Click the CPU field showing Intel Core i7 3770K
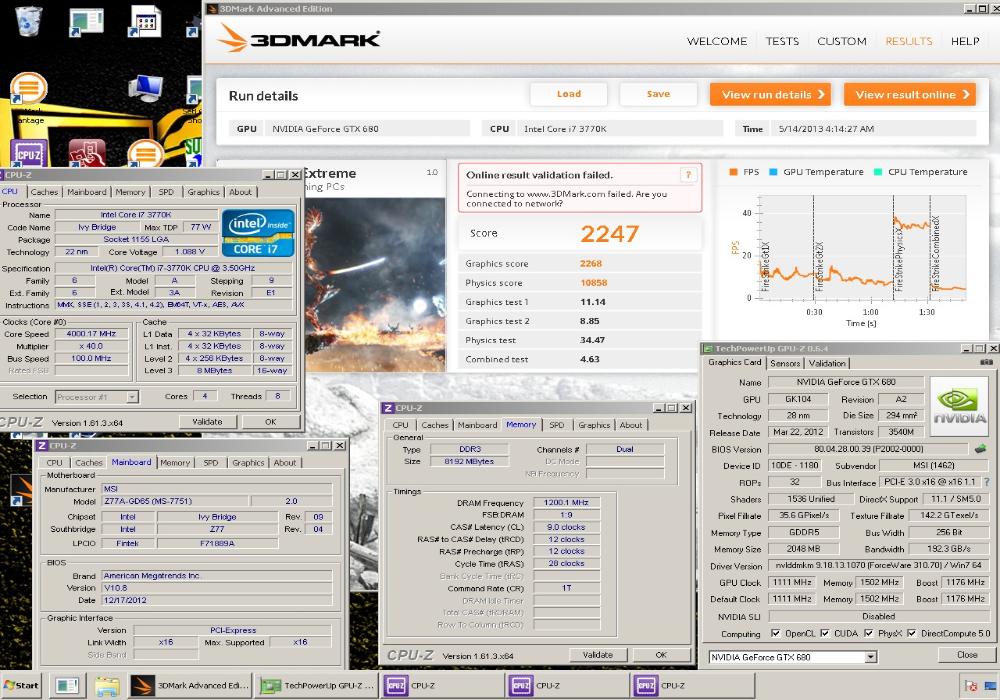 (620, 128)
